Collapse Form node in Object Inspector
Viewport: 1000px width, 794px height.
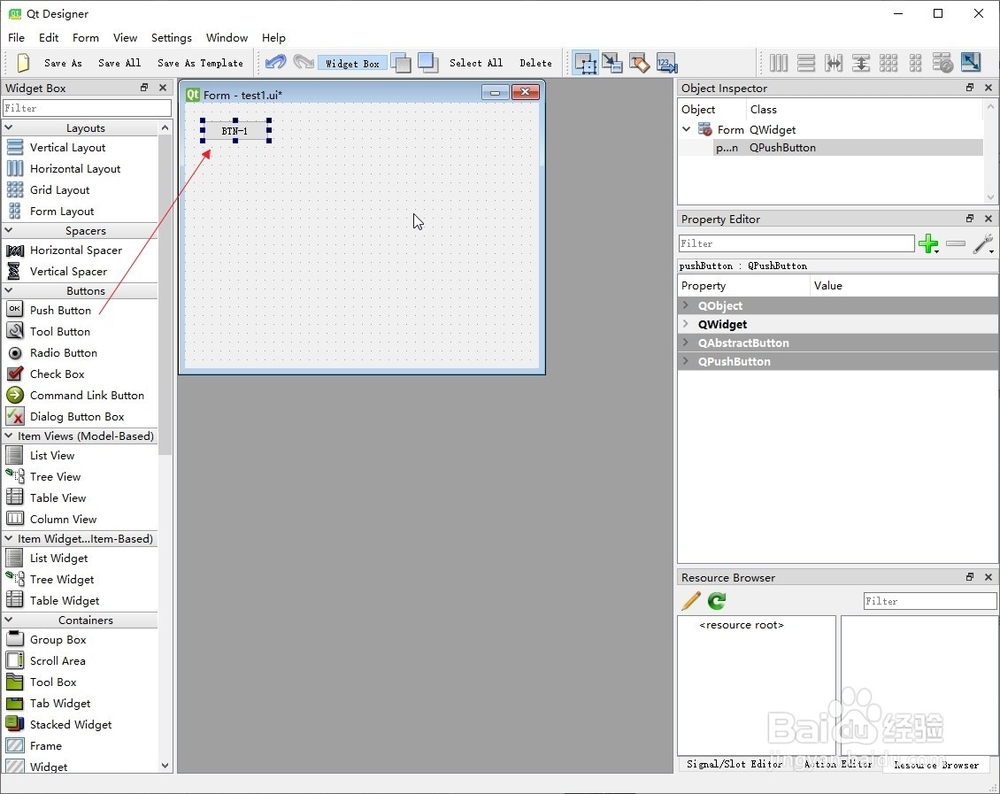point(686,129)
